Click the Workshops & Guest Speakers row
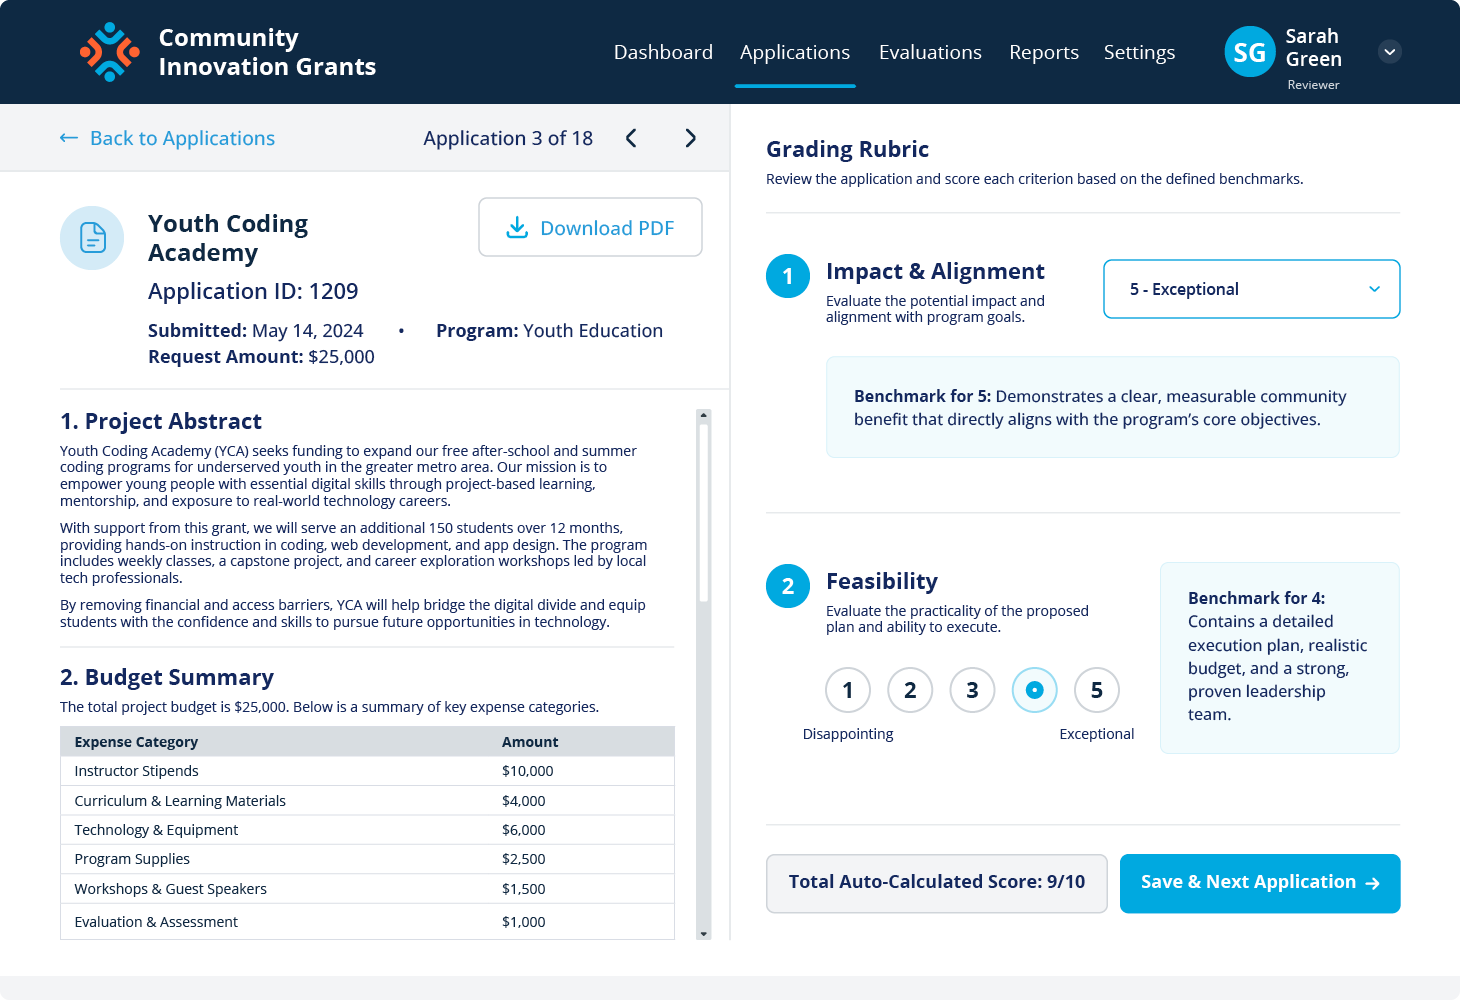 (367, 889)
